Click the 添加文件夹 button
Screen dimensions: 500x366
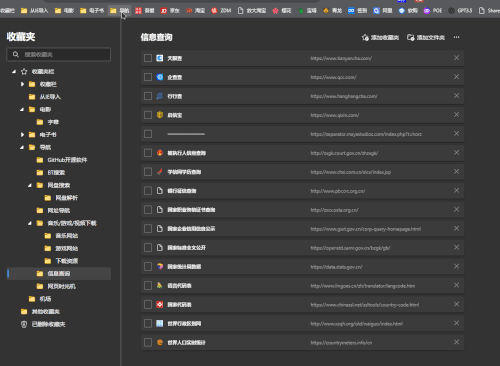426,37
